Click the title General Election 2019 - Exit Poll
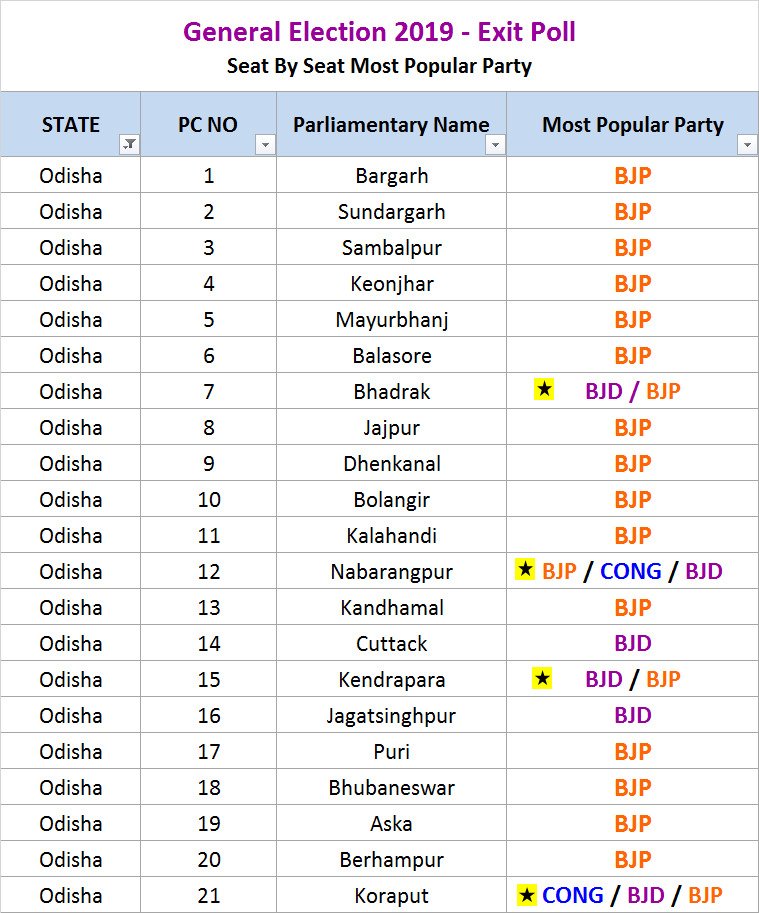The height and width of the screenshot is (913, 759). 379,32
